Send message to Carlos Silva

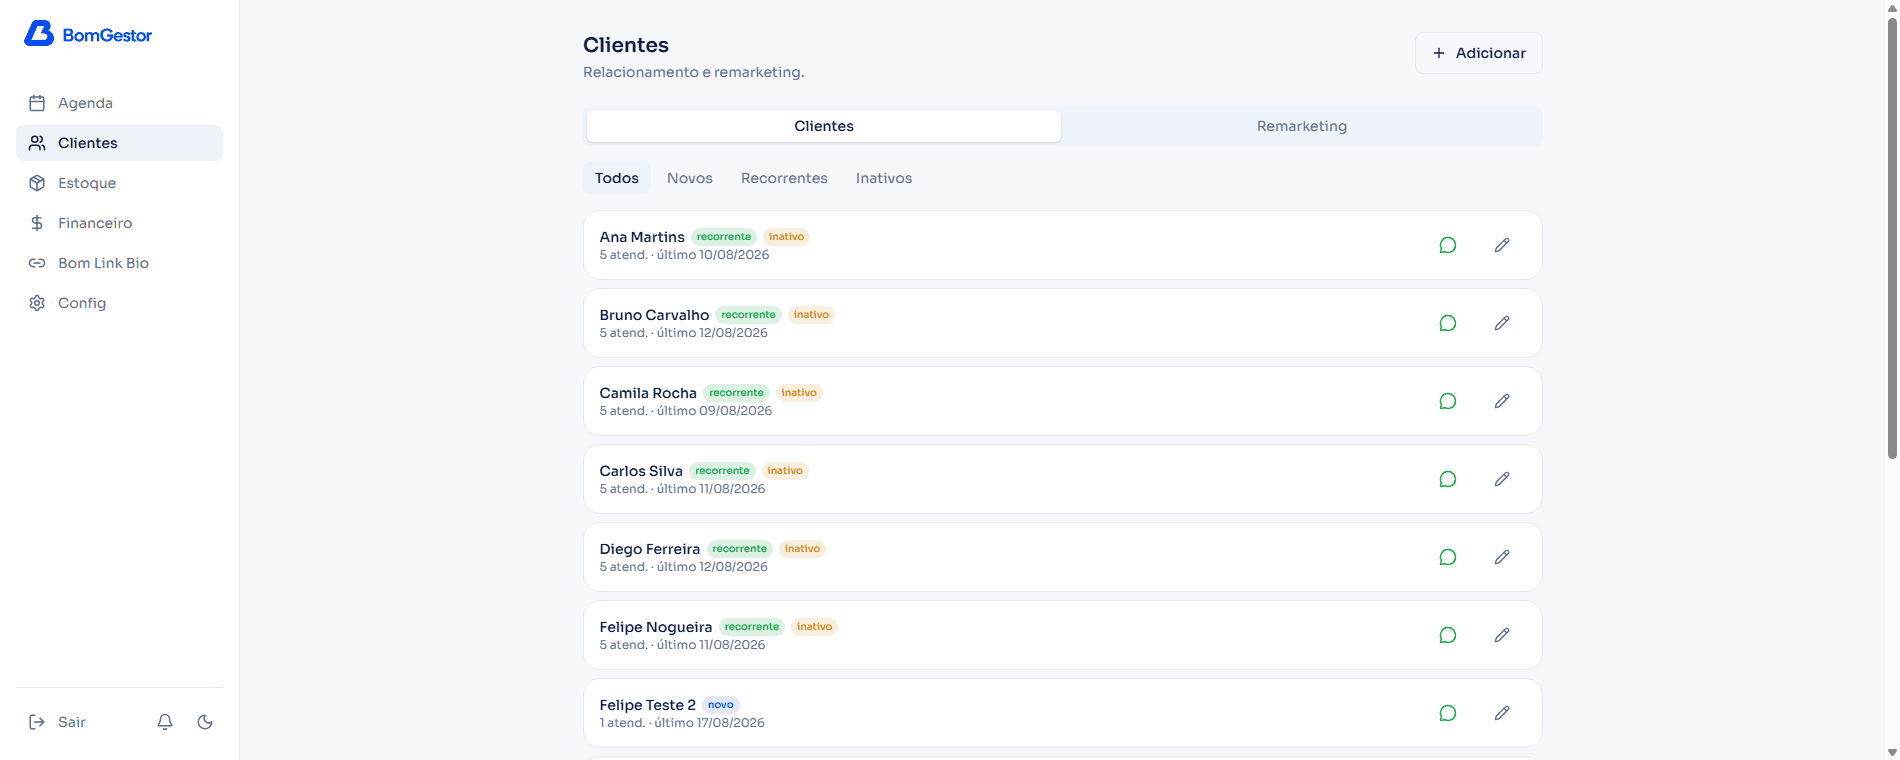pos(1447,479)
